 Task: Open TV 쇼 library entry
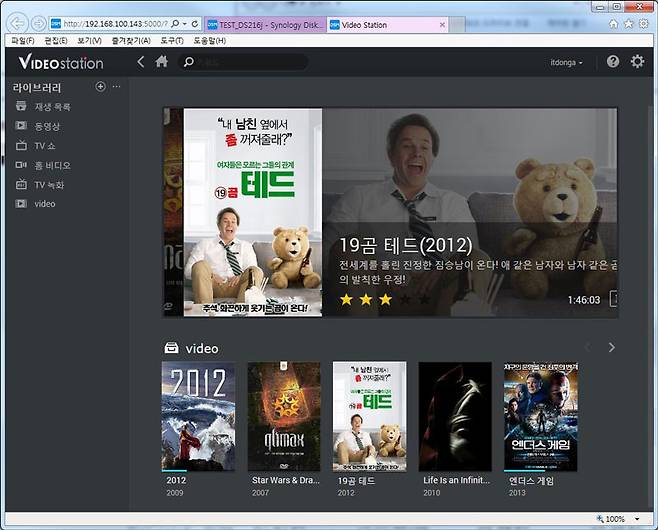[44, 146]
